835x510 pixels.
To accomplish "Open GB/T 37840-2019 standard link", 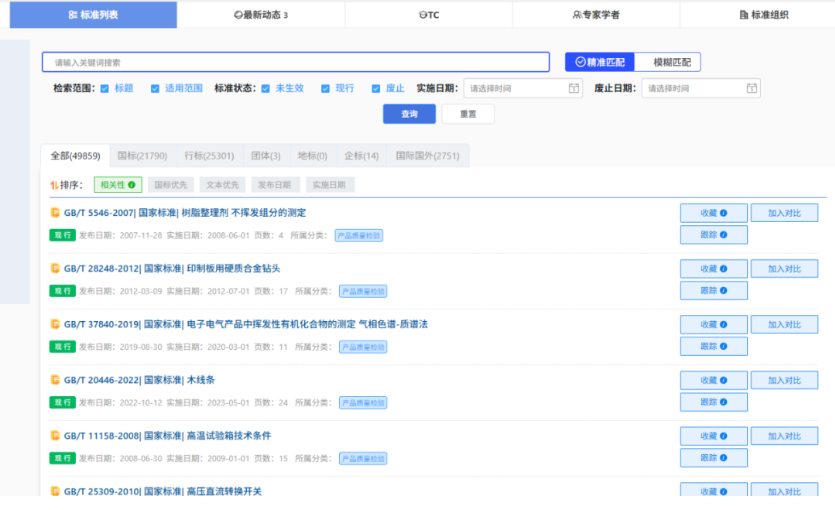I will [x=245, y=324].
